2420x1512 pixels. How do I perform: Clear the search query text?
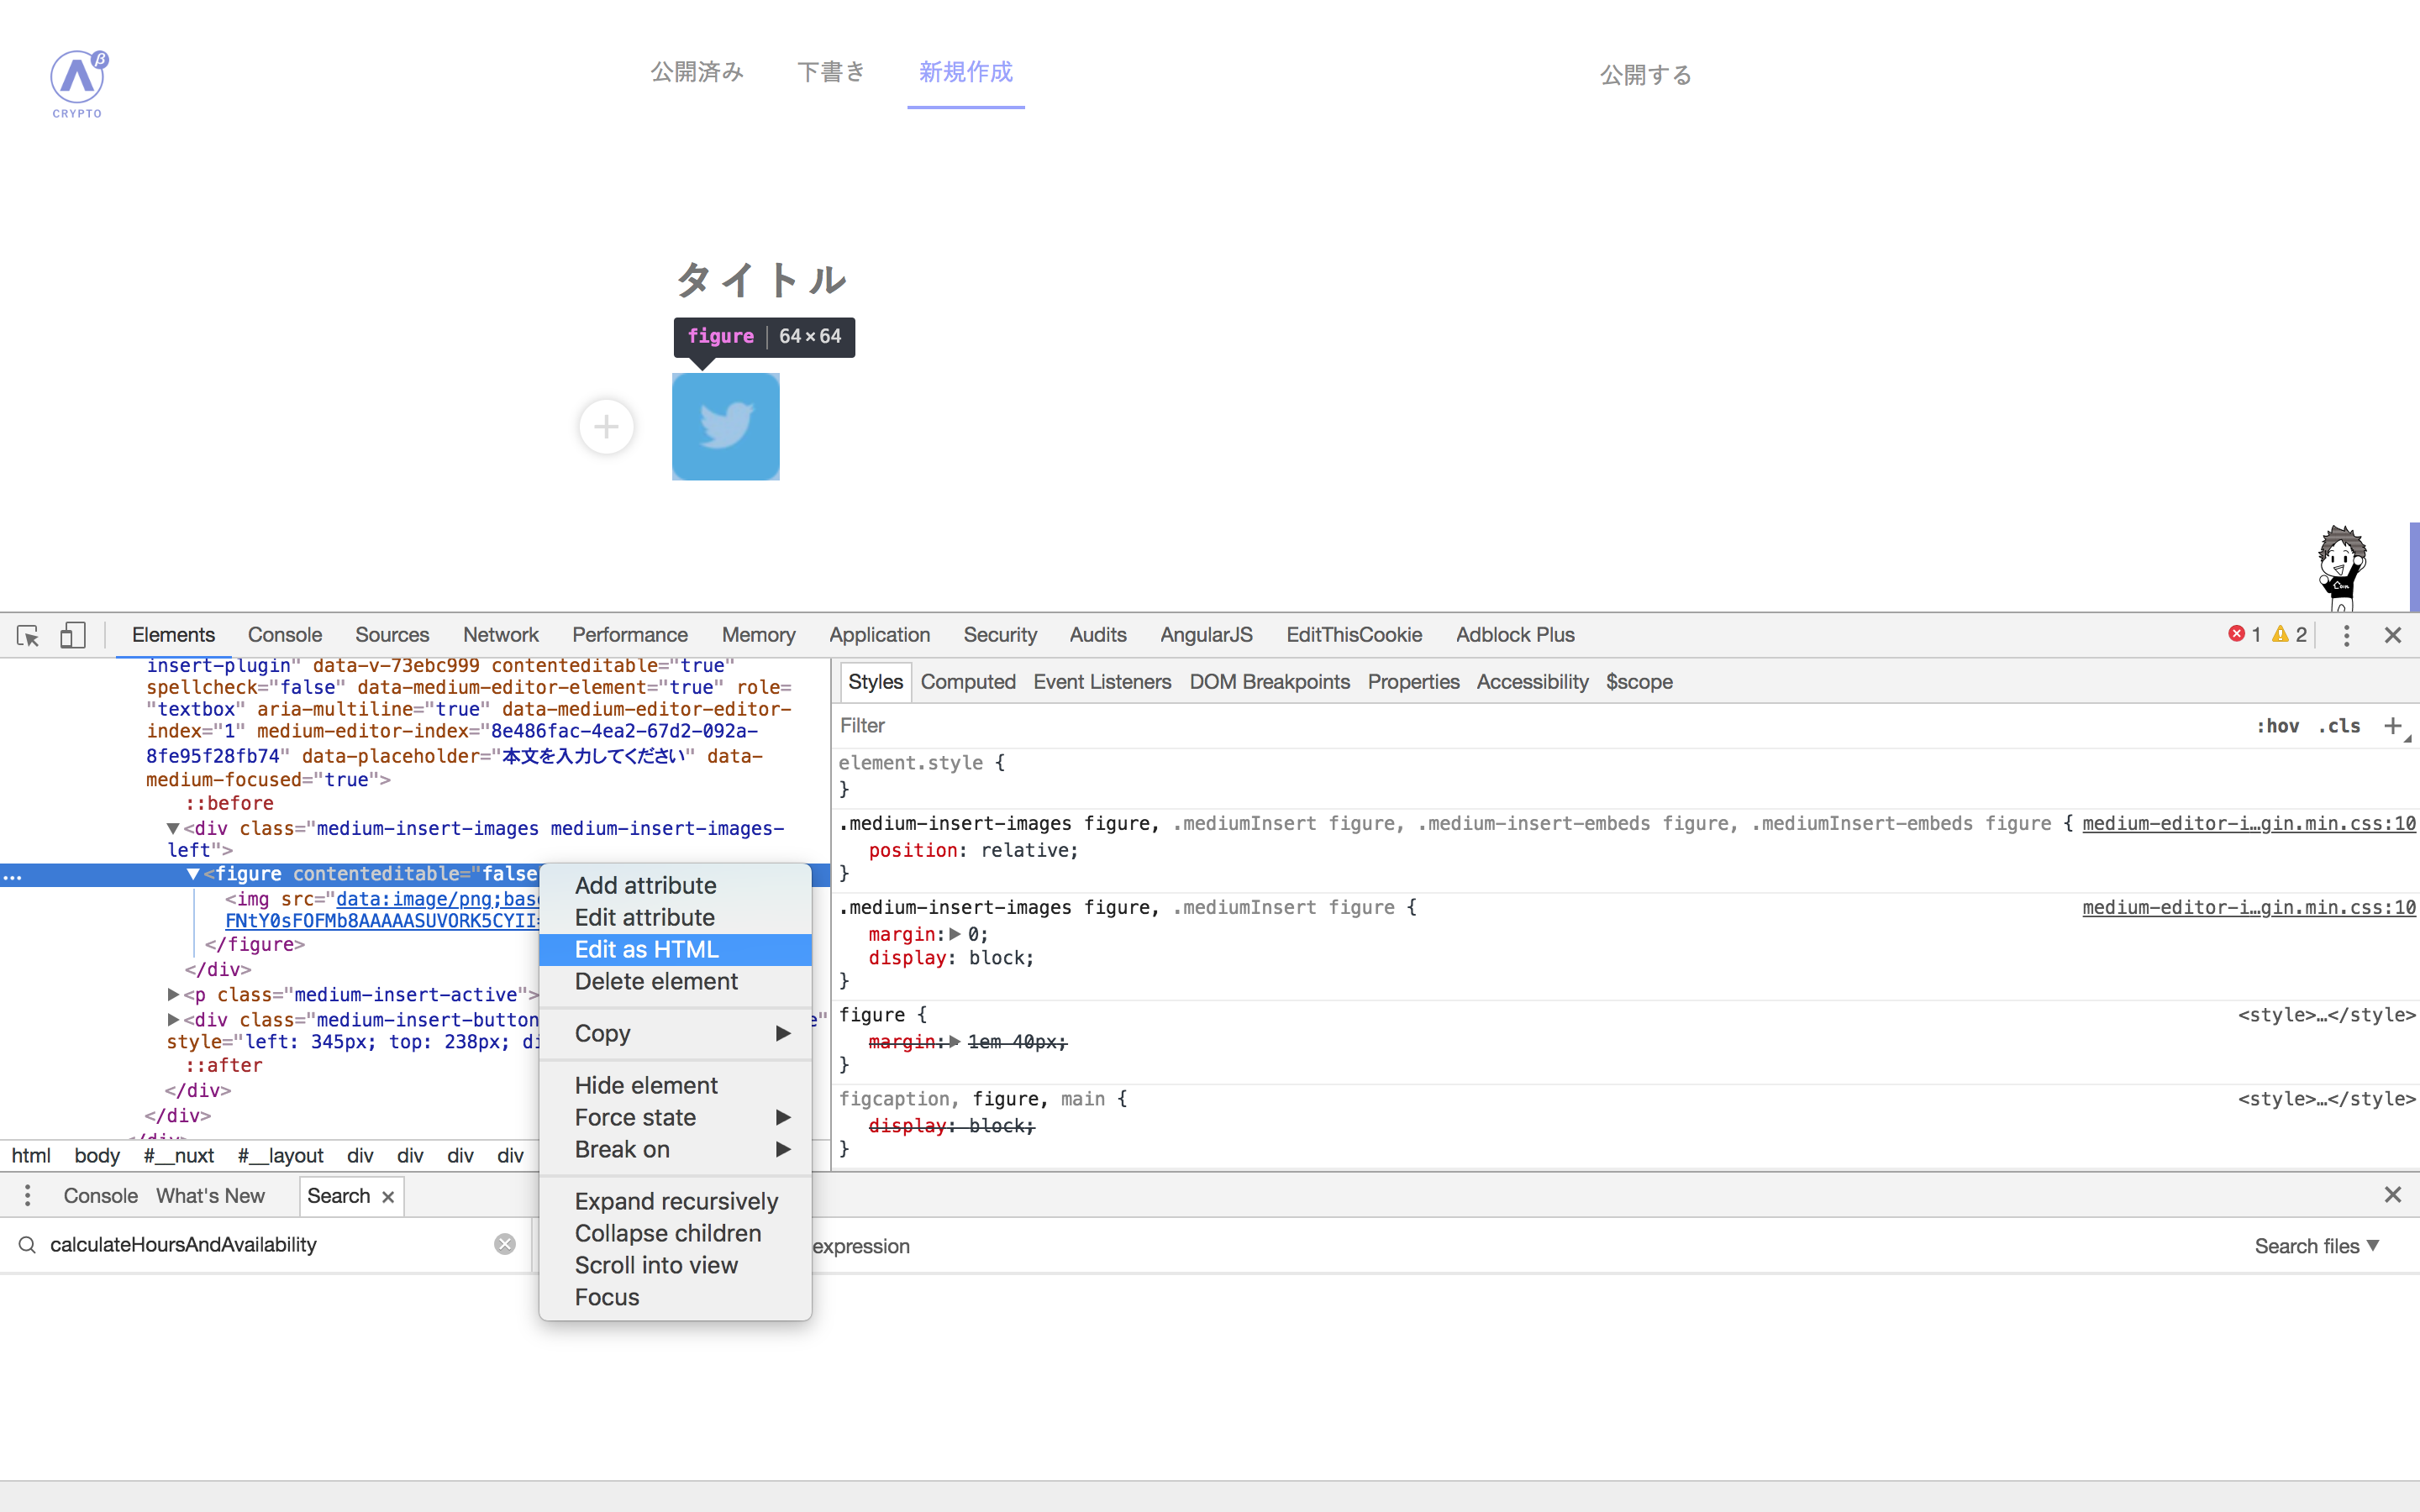point(505,1244)
